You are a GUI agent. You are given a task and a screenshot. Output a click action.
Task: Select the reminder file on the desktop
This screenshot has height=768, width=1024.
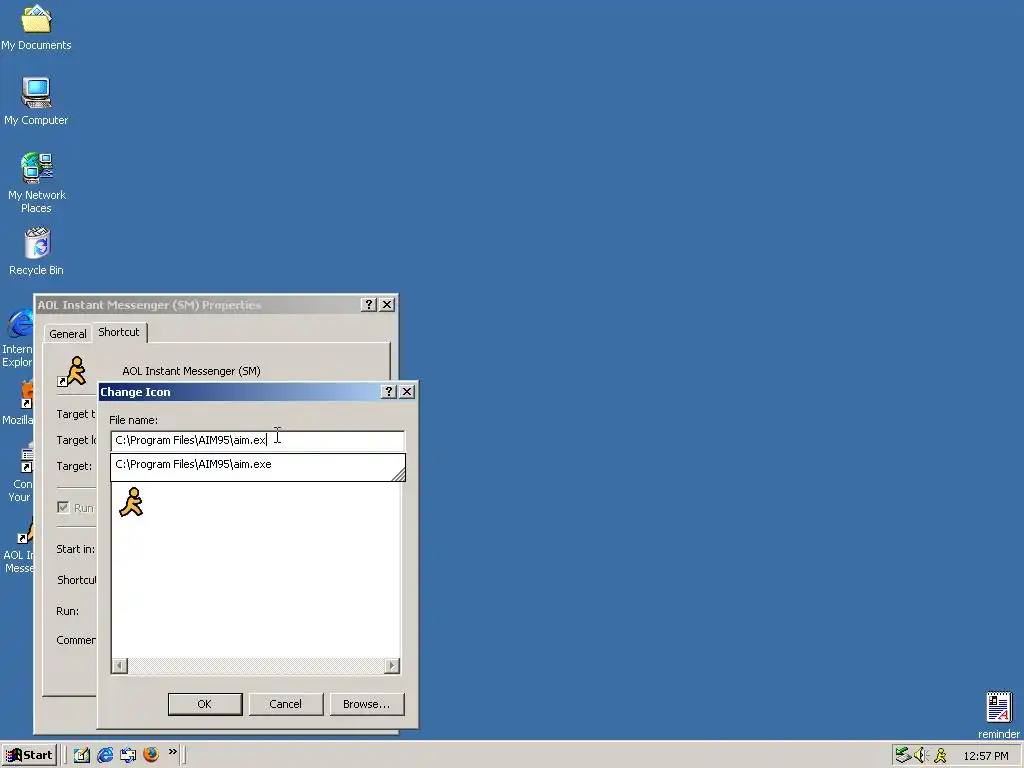(999, 716)
